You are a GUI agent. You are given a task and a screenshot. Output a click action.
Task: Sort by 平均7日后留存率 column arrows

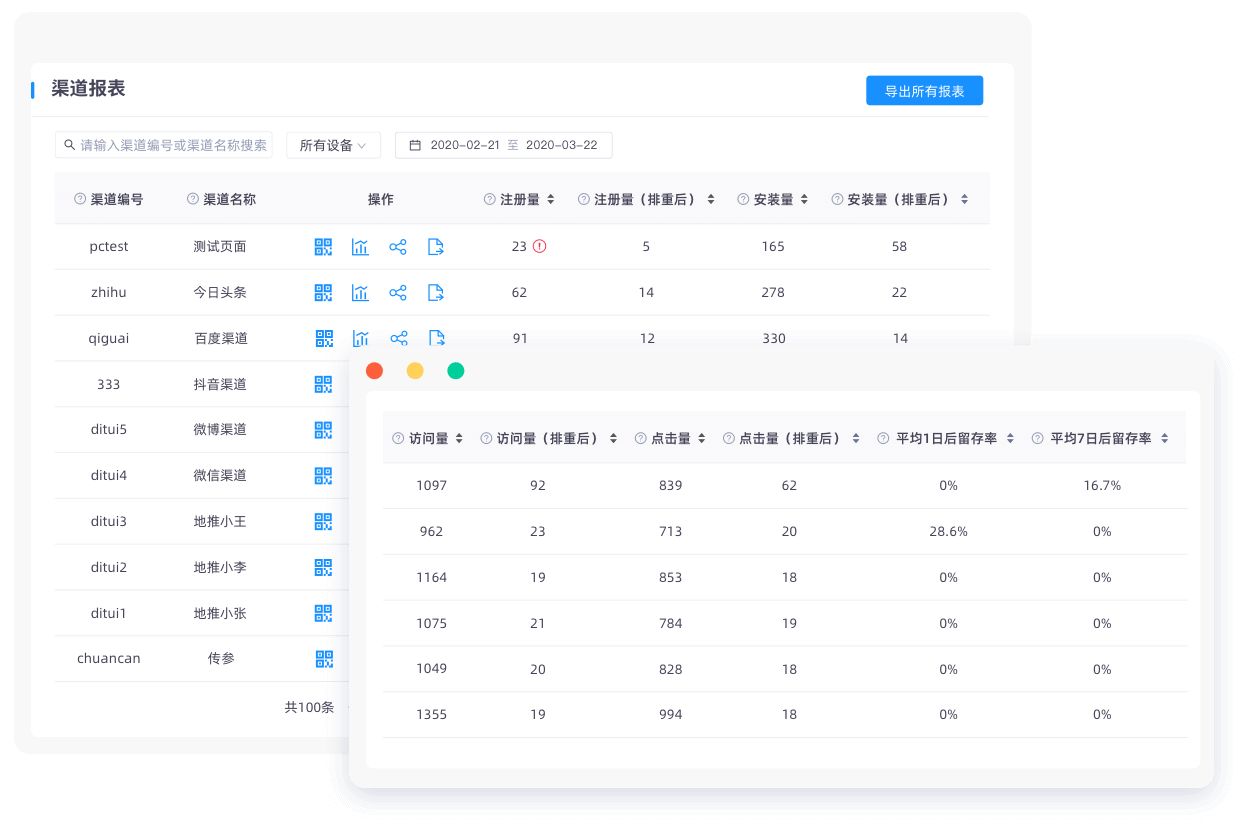coord(1165,438)
